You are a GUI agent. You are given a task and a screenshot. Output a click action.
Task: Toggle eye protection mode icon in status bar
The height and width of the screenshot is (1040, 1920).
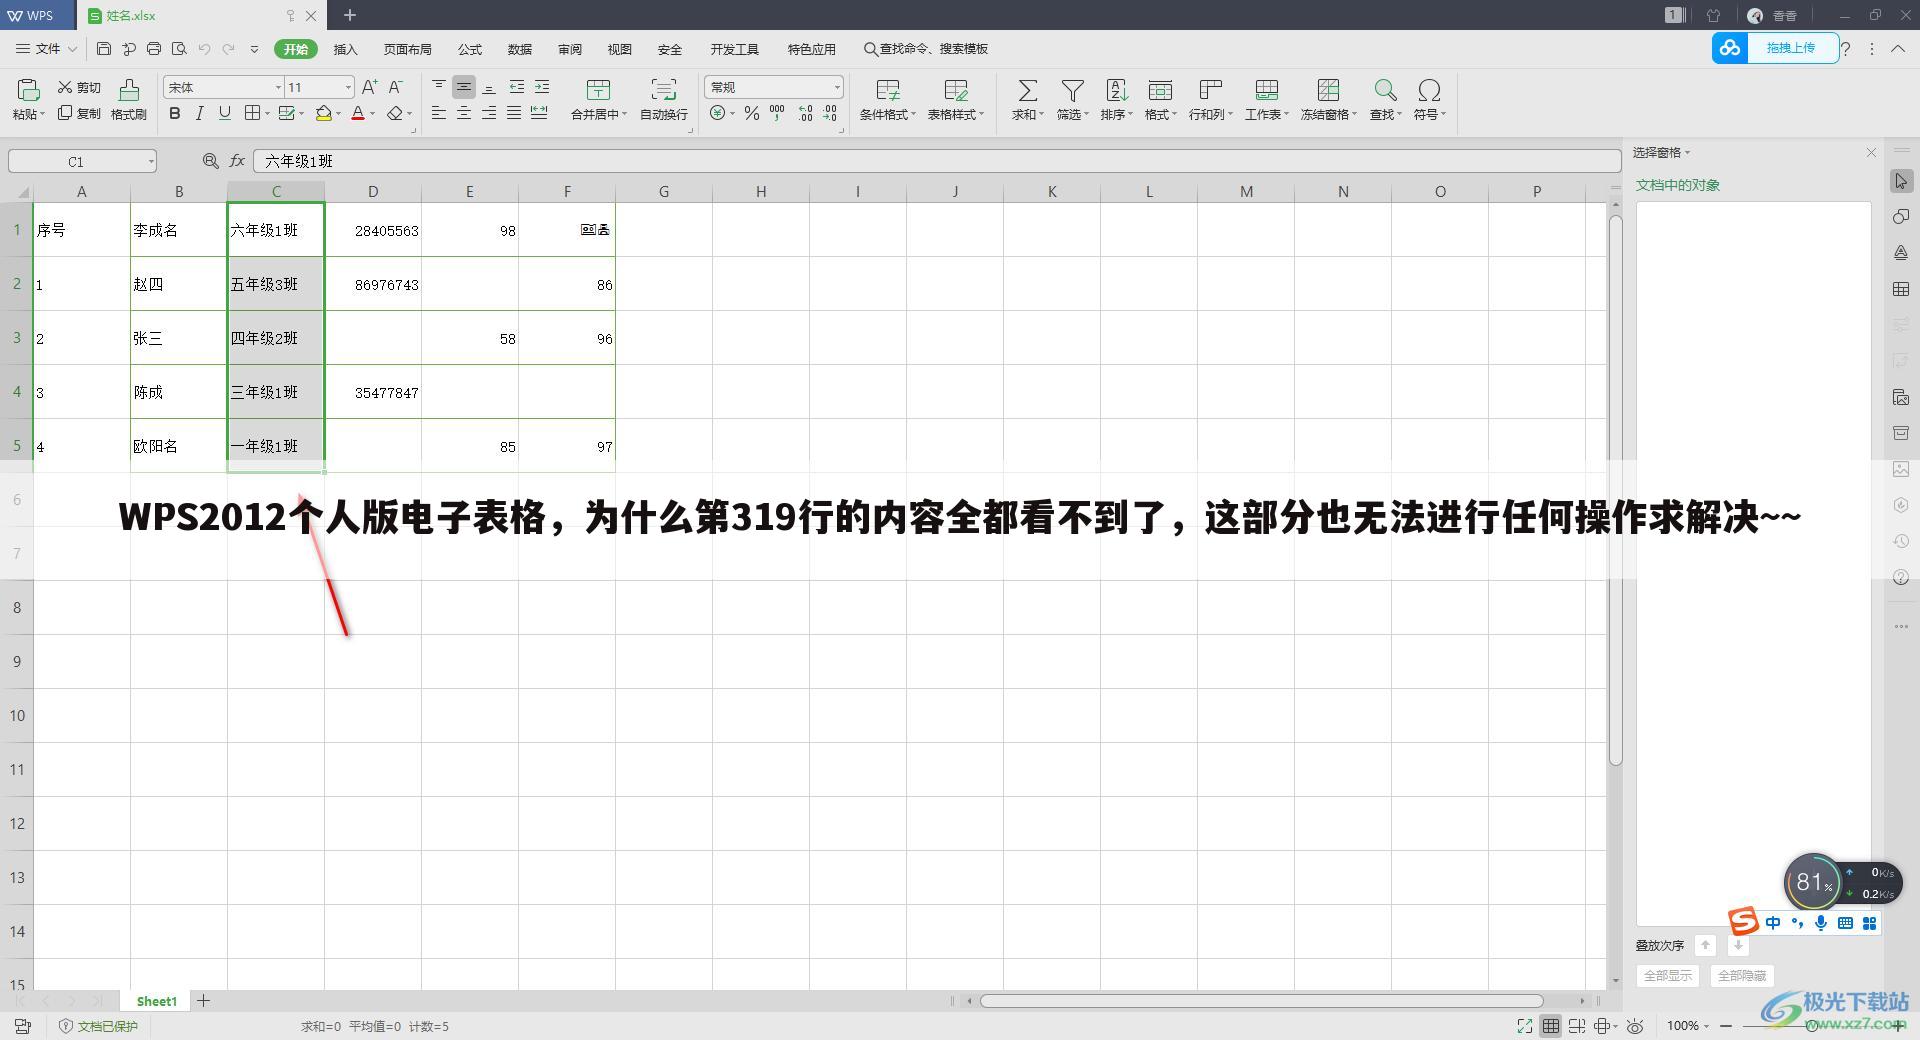[x=1636, y=1026]
